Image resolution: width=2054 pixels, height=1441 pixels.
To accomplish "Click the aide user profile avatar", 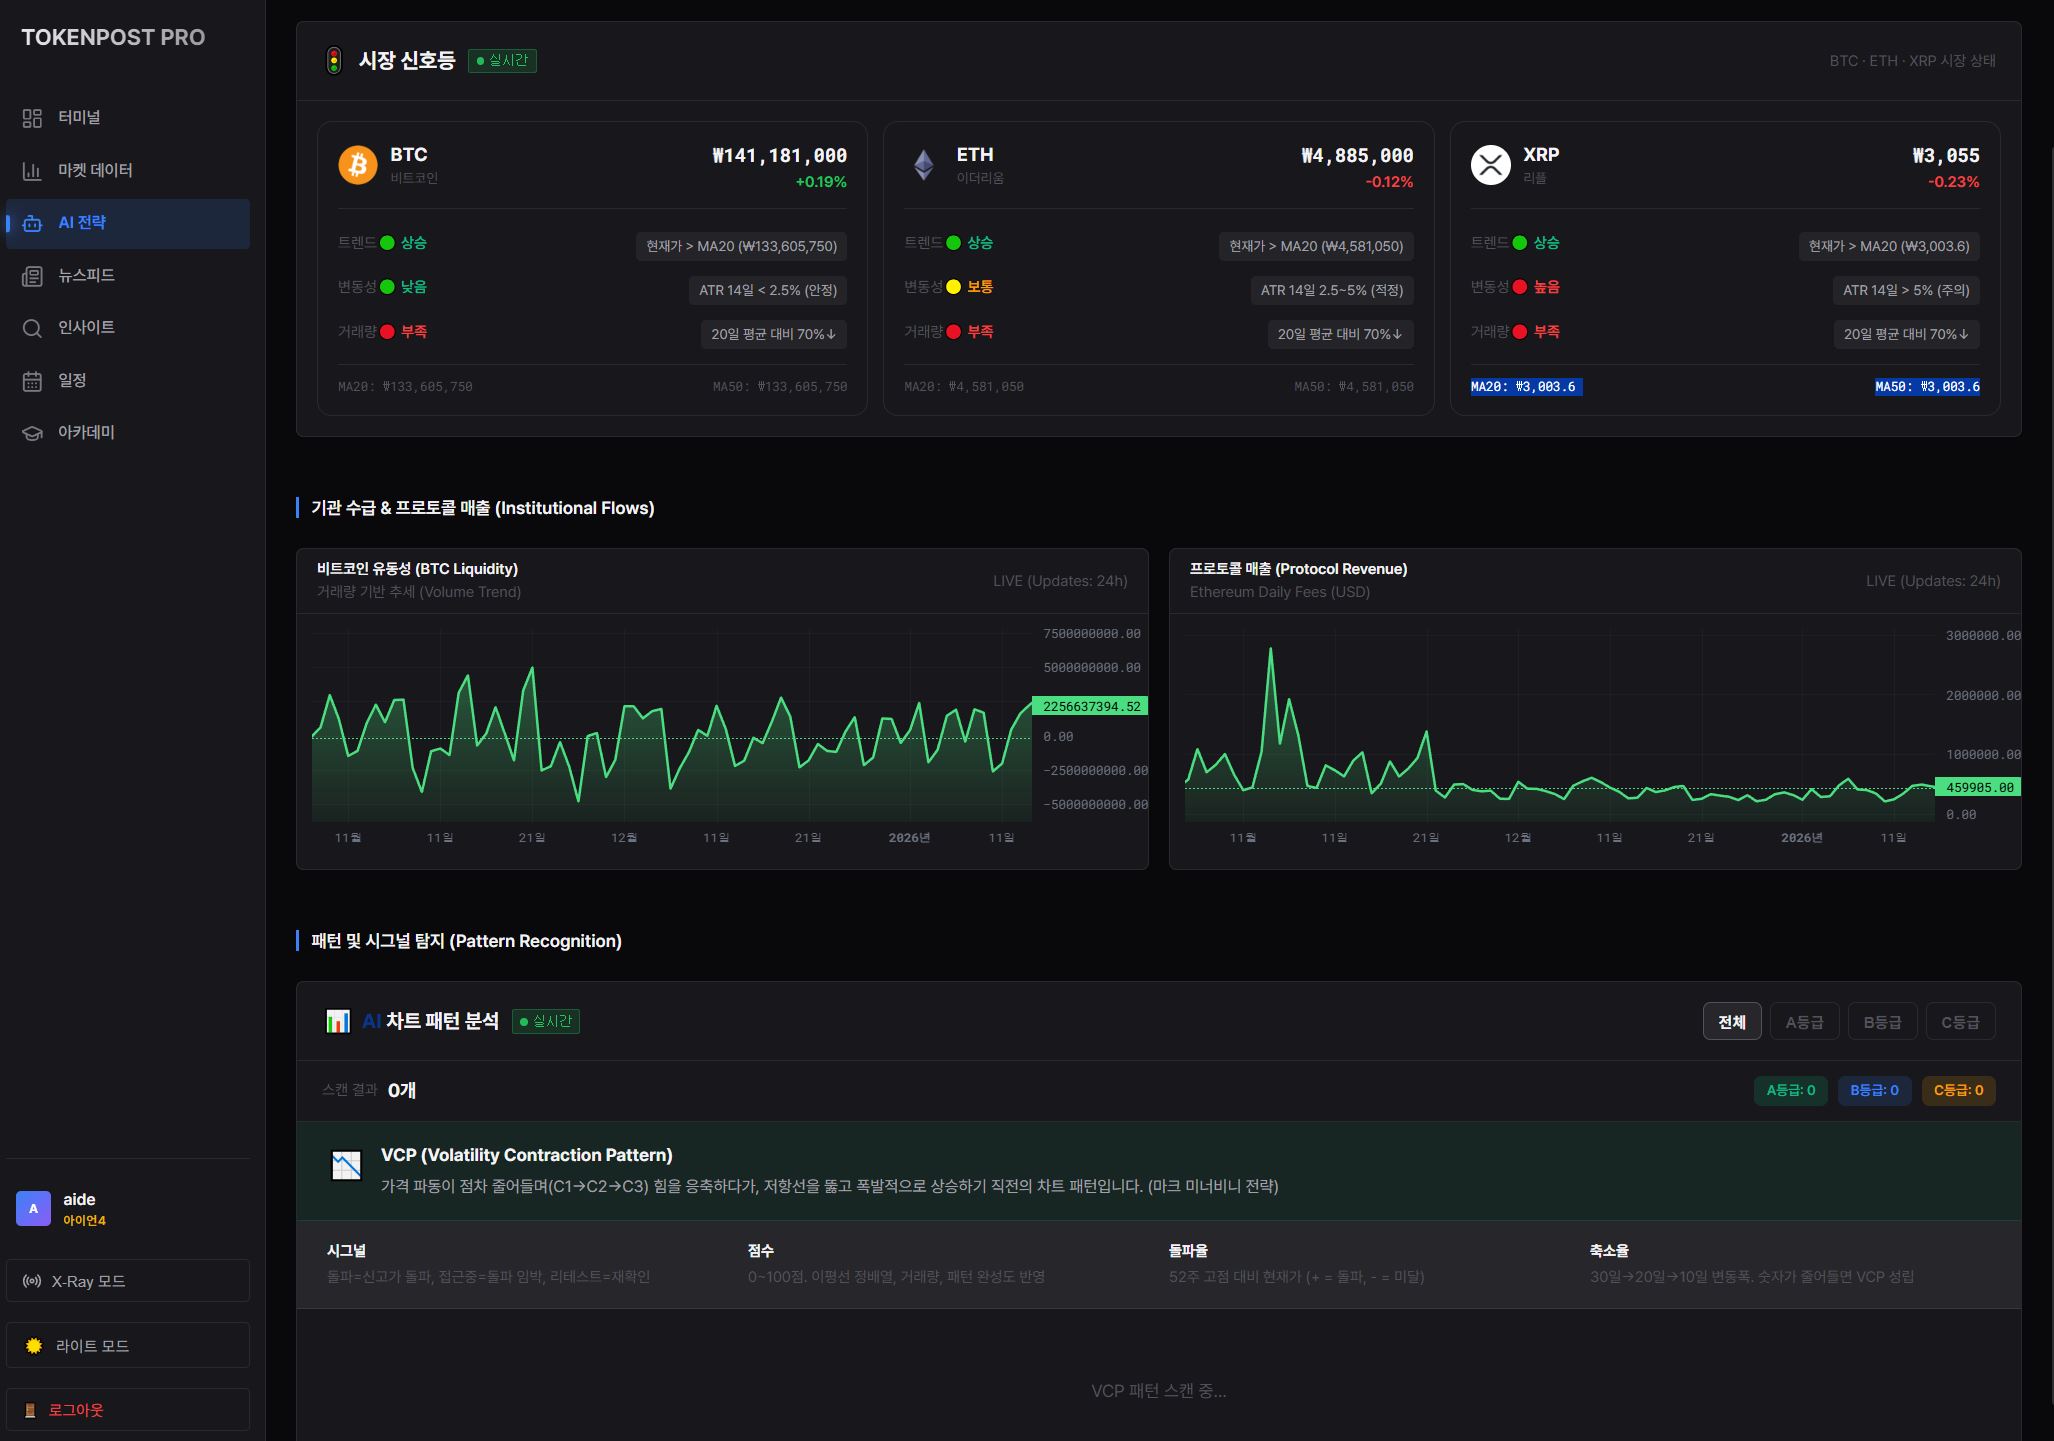I will pyautogui.click(x=33, y=1209).
